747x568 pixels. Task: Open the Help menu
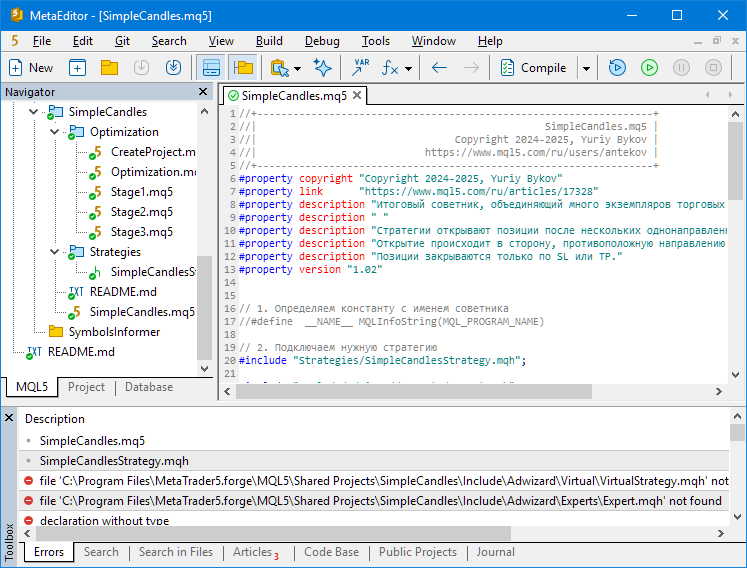(x=490, y=41)
